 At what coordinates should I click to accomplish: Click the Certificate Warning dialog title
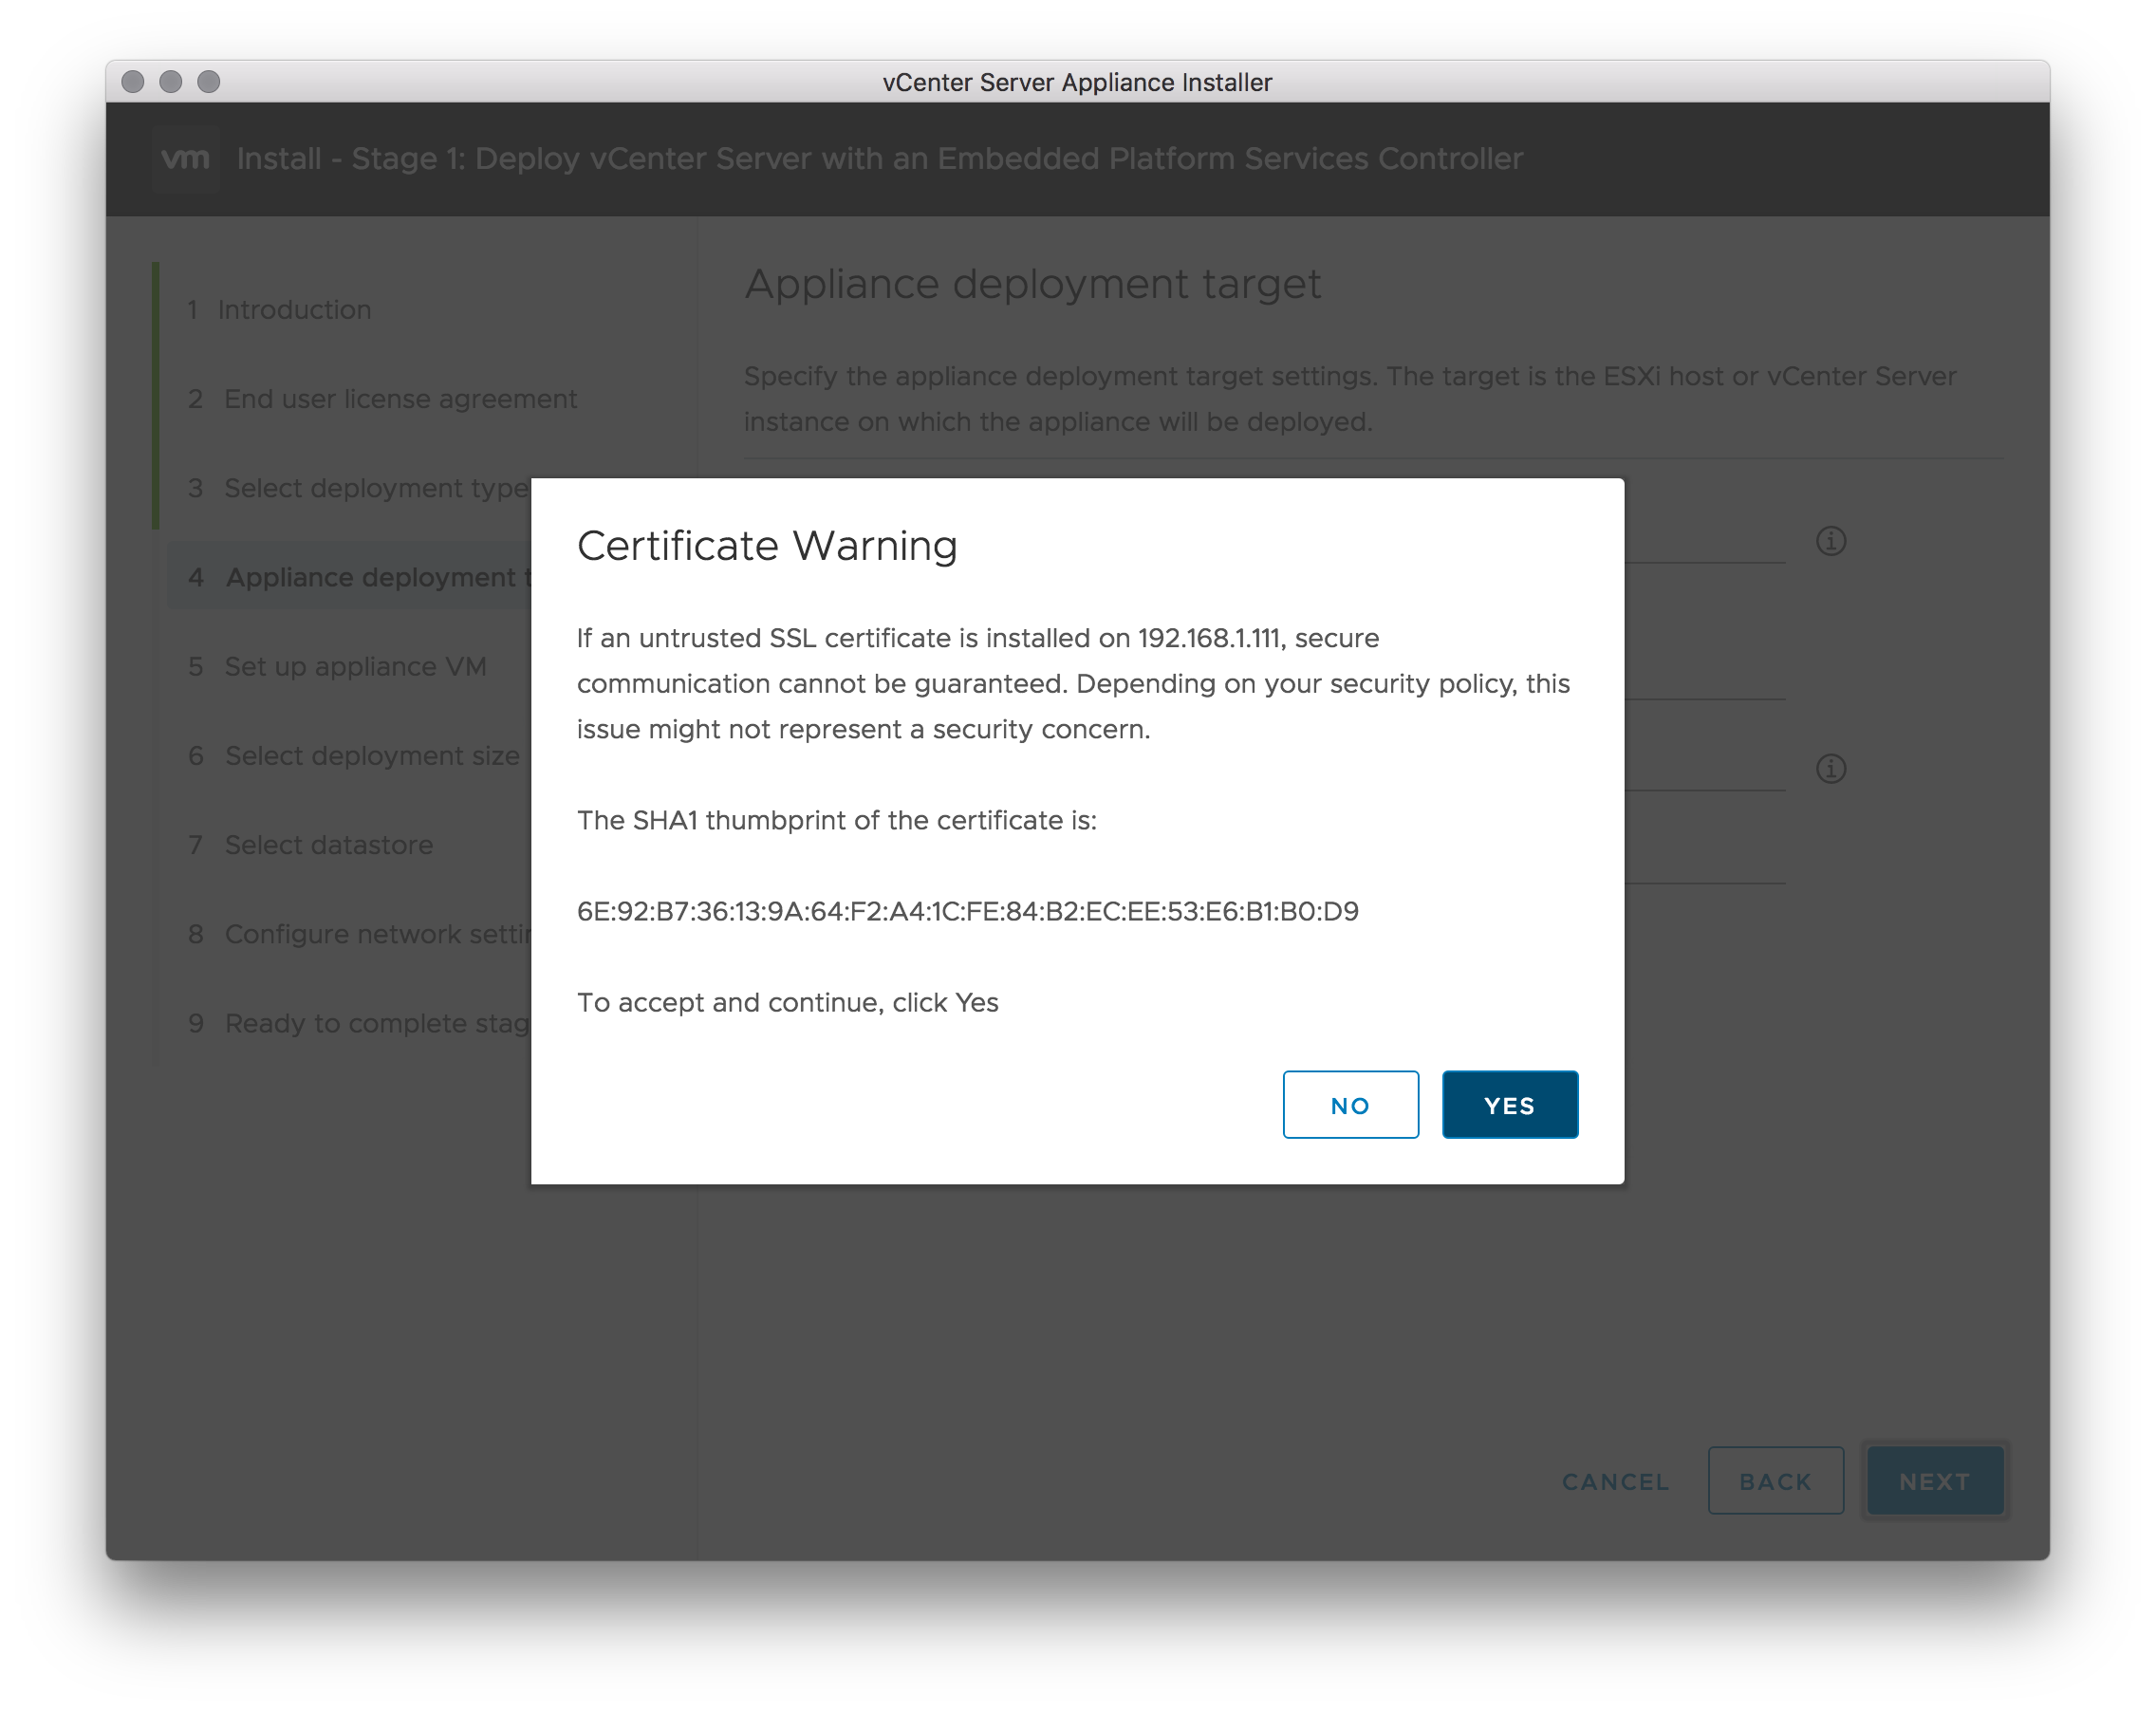tap(767, 546)
